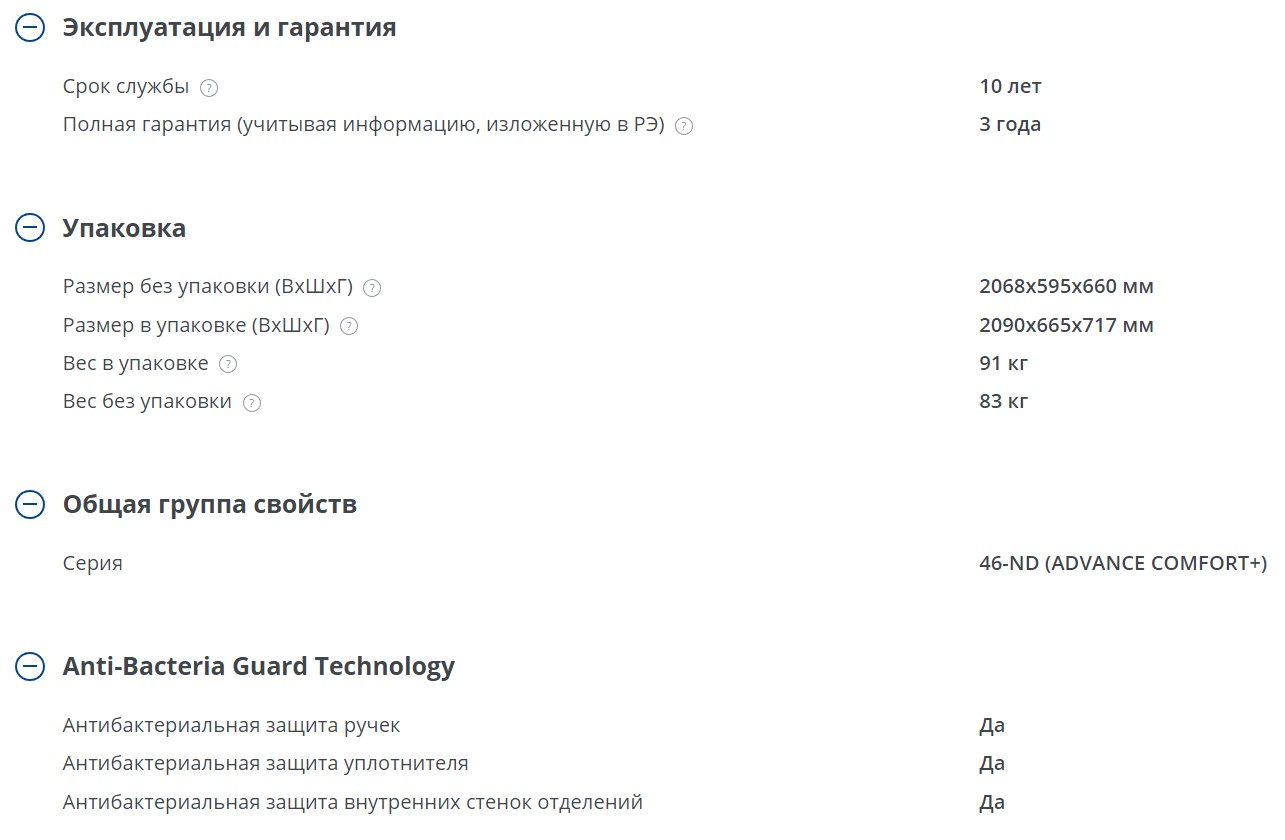Click the Эксплуатация и гарантия heading
Image resolution: width=1285 pixels, height=840 pixels.
(x=229, y=27)
